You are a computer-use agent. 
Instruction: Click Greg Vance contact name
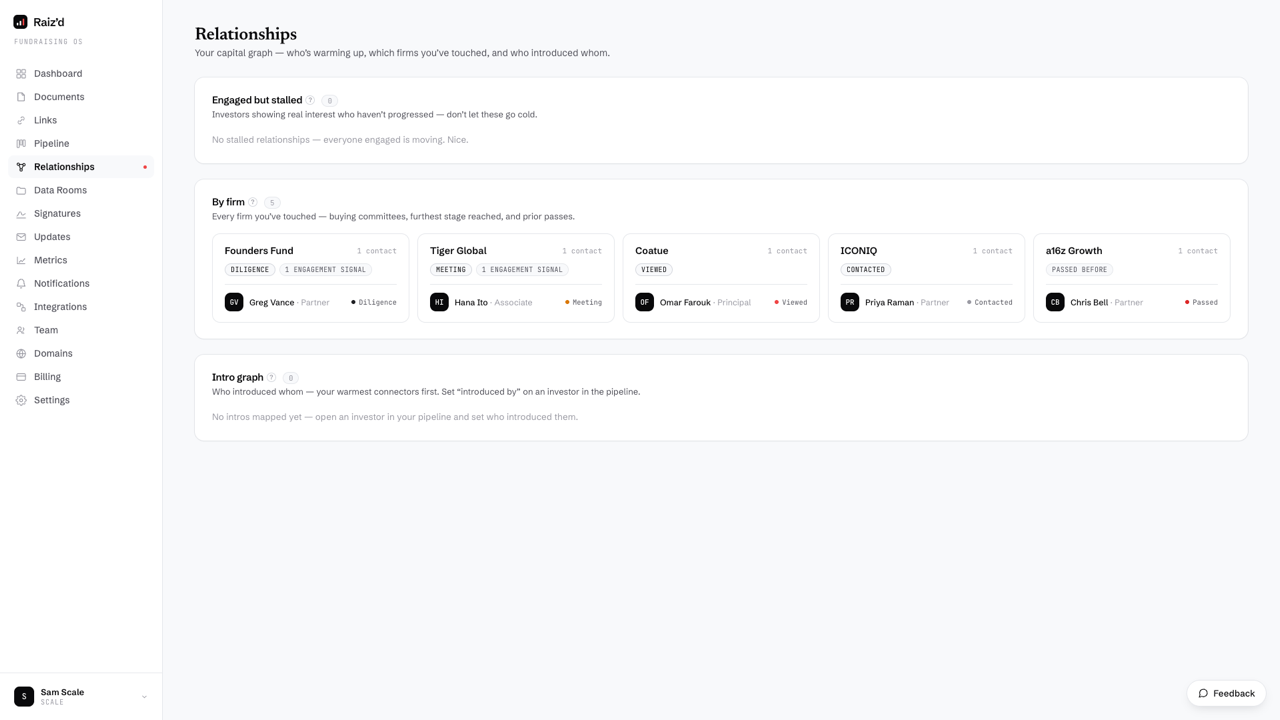[x=272, y=302]
